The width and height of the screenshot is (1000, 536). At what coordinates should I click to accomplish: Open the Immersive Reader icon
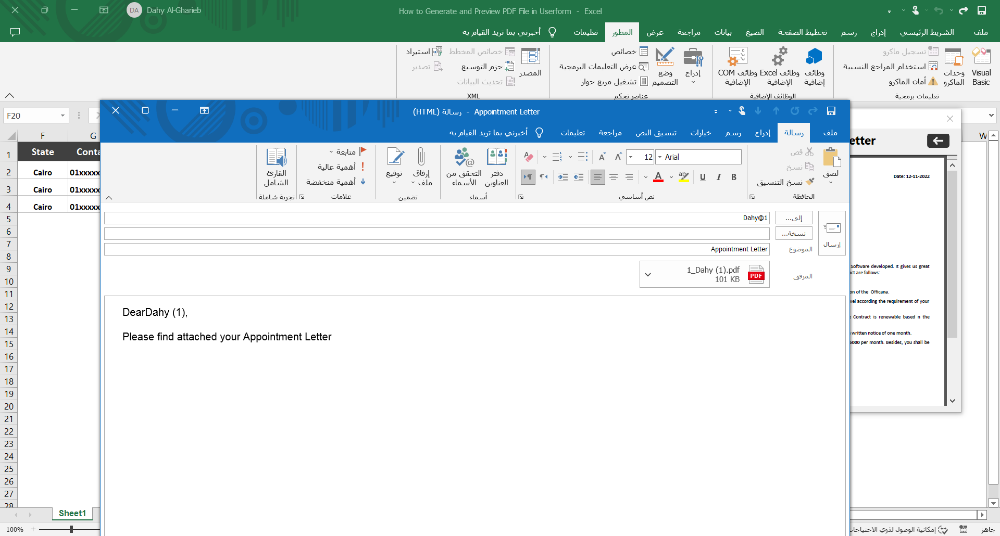[276, 157]
